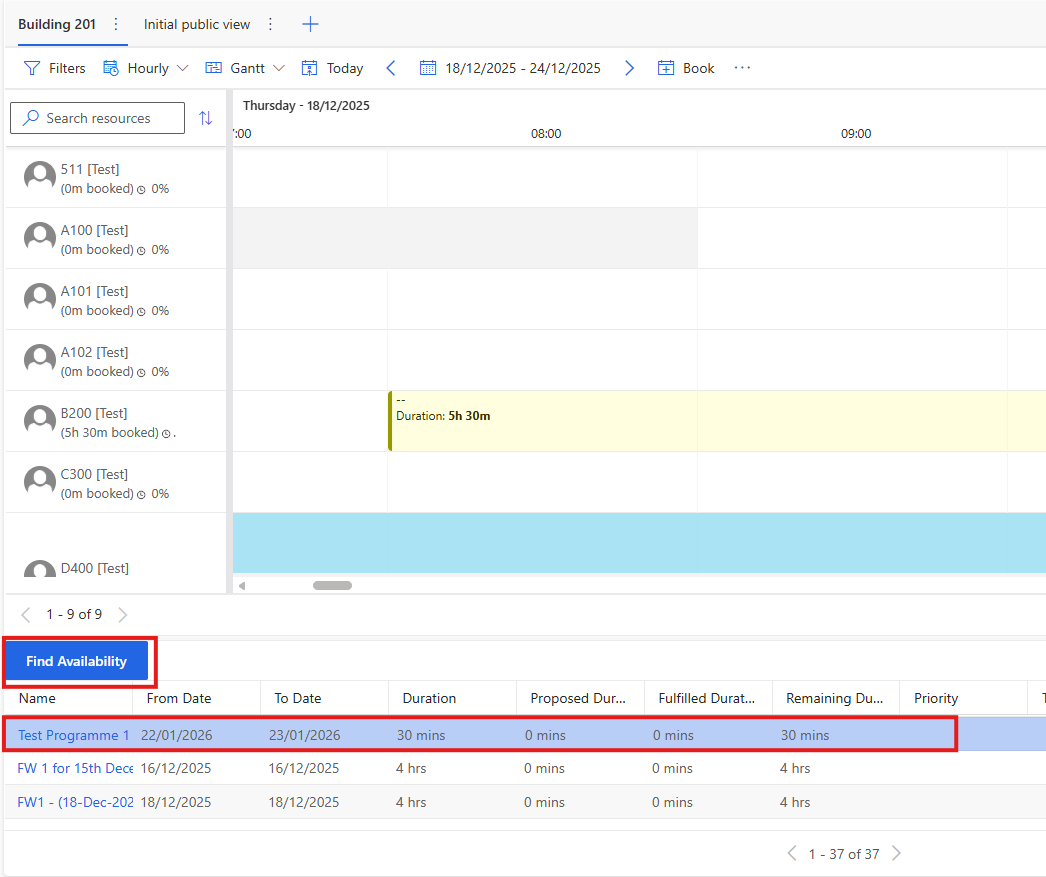
Task: Expand the Gantt view type dropdown
Action: point(245,68)
